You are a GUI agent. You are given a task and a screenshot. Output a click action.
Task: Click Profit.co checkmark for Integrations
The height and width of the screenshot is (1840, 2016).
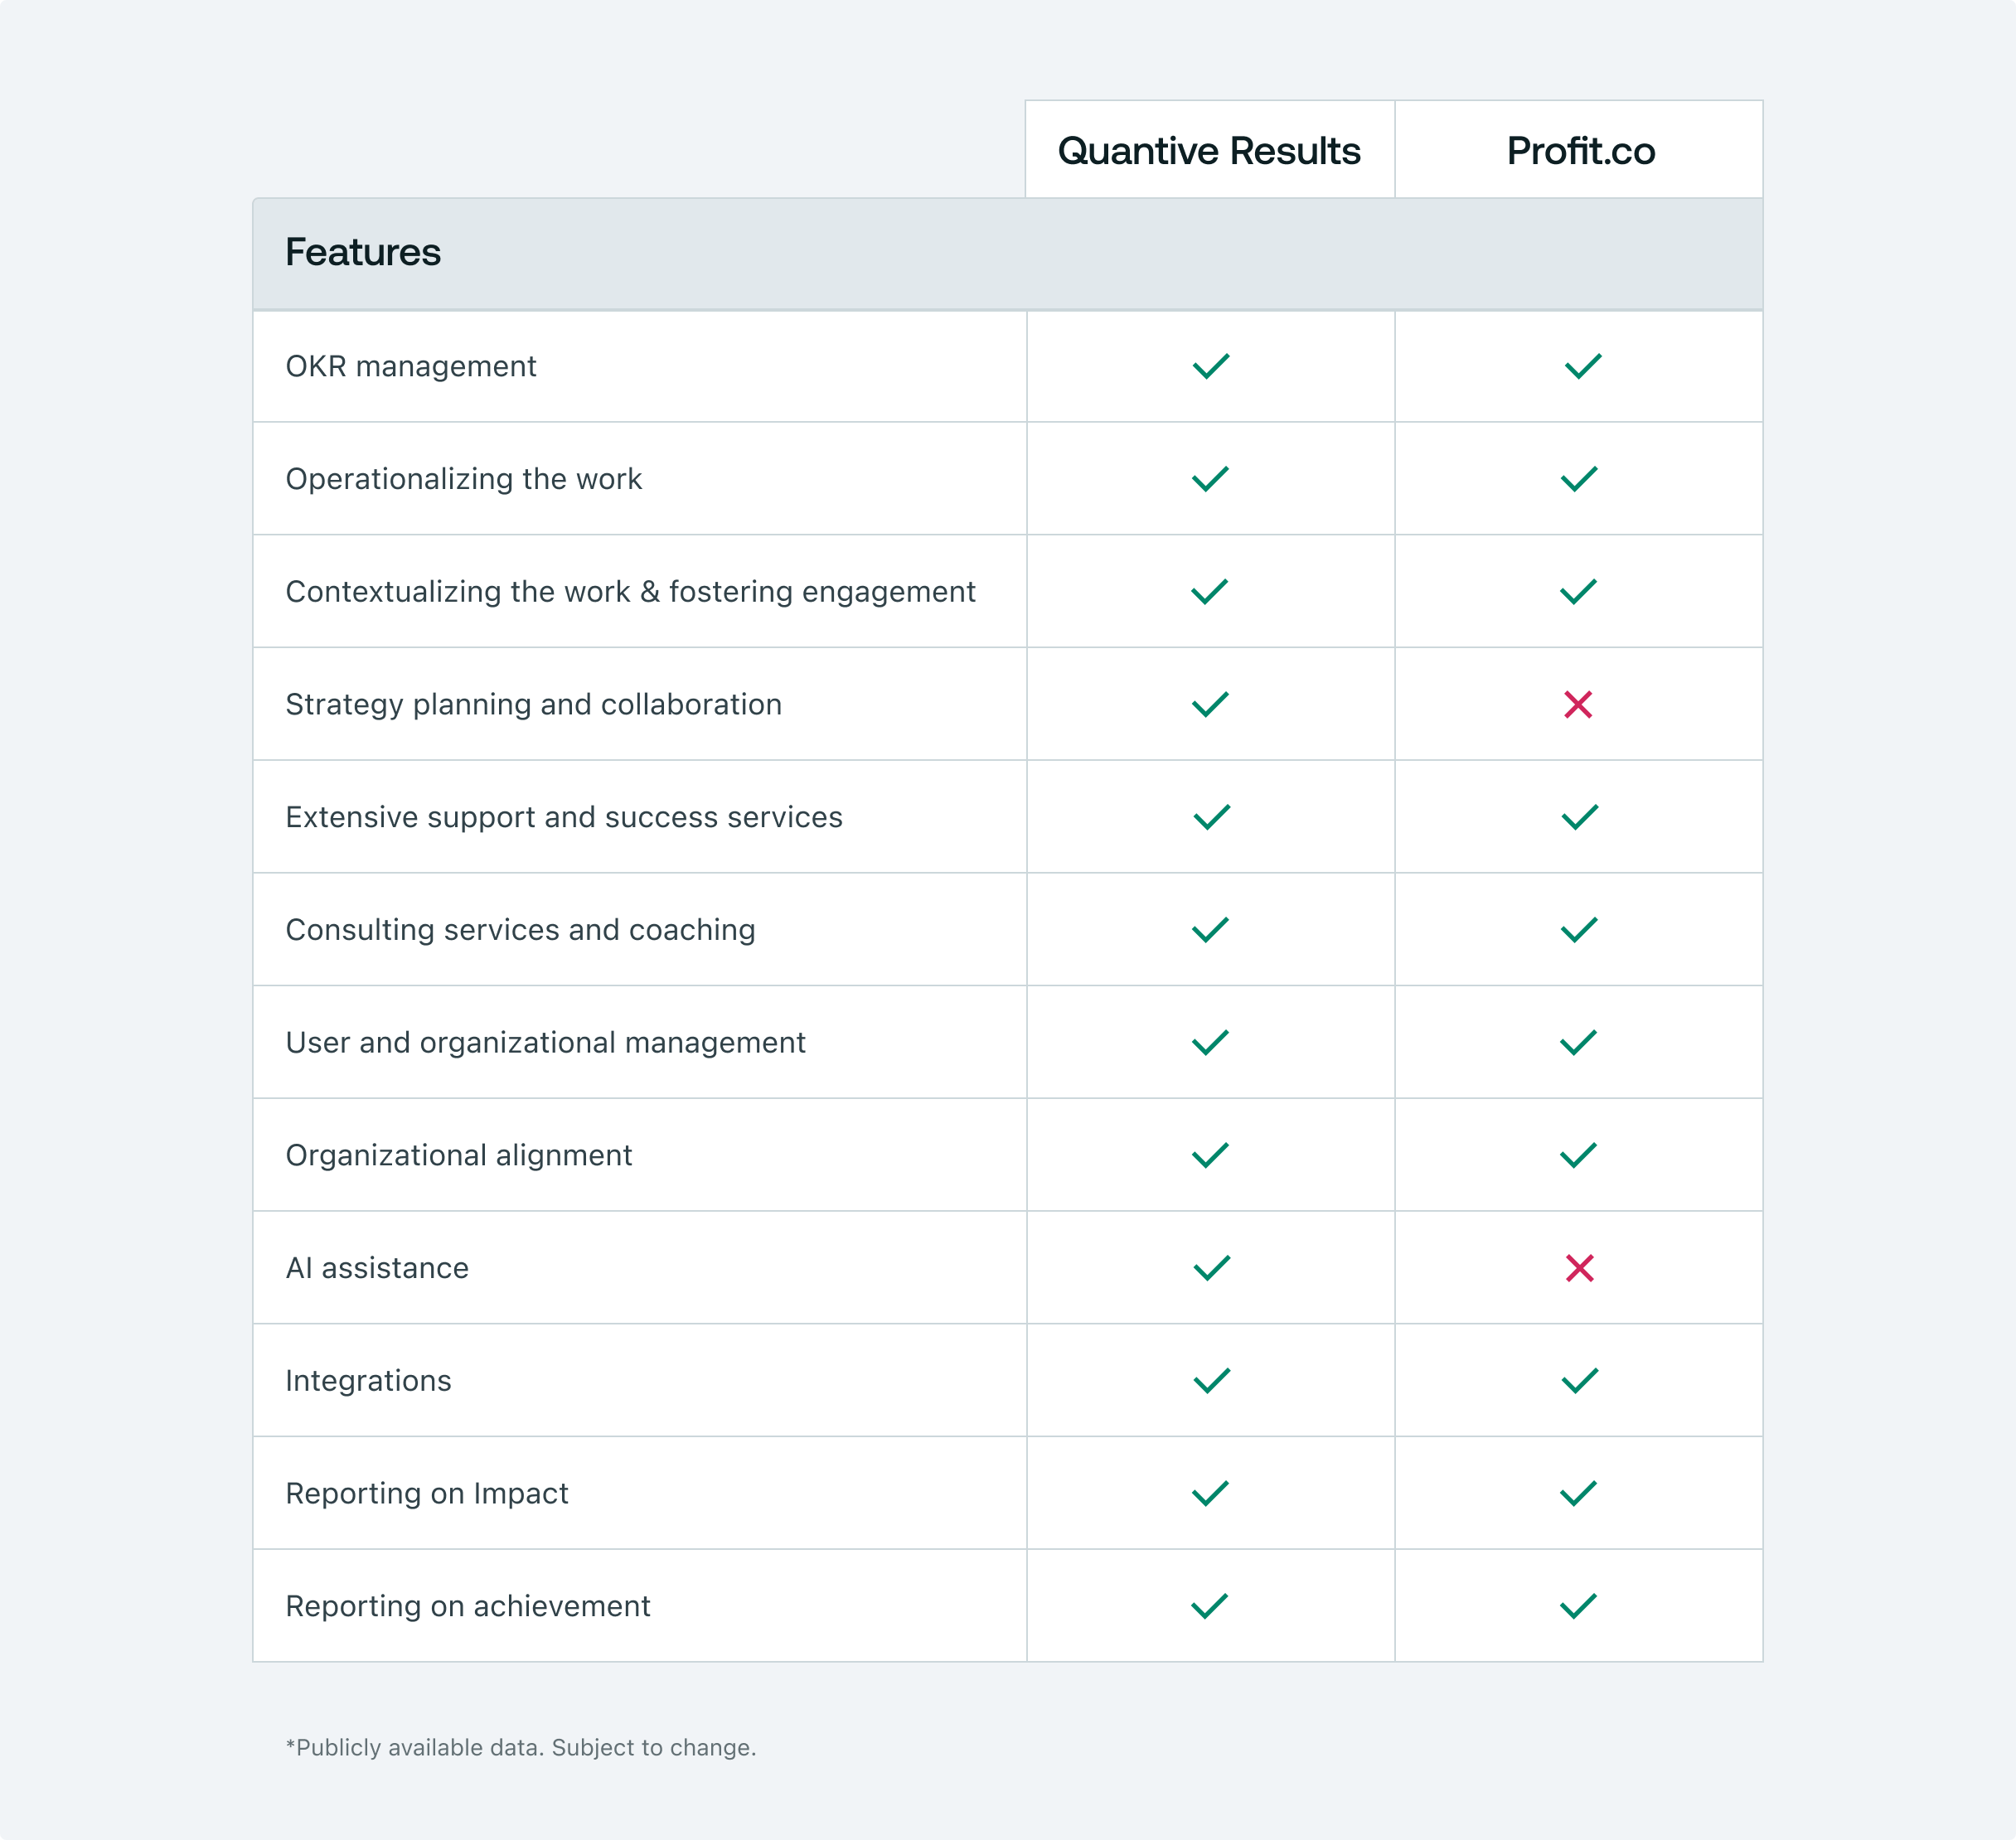click(x=1580, y=1381)
